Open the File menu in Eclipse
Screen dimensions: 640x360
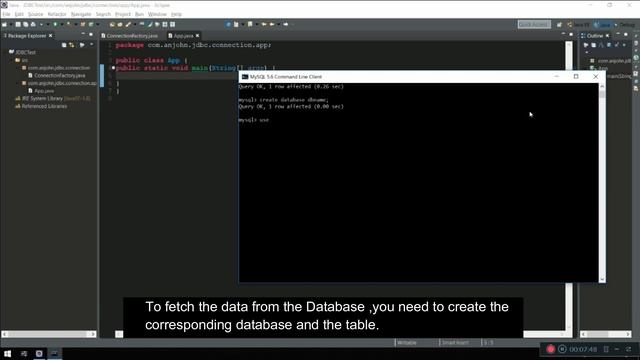[x=6, y=14]
